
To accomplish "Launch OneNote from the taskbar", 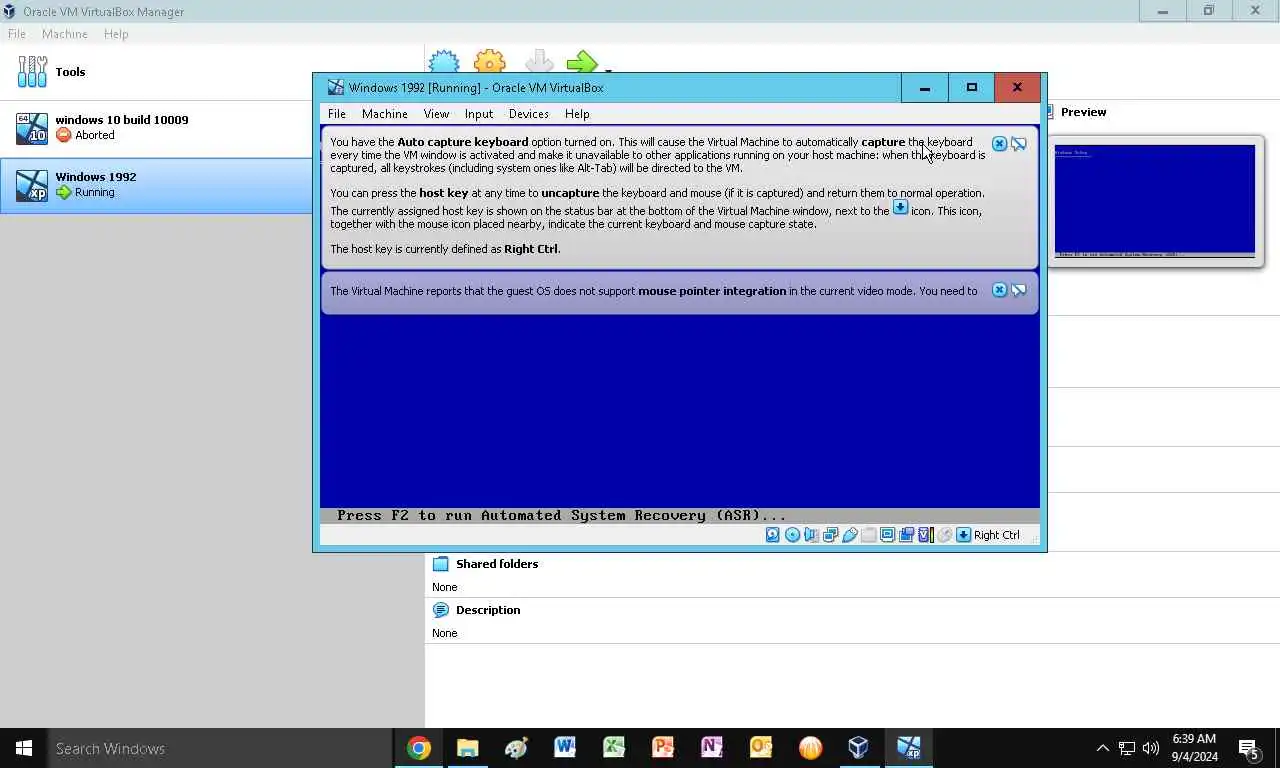I will tap(712, 748).
